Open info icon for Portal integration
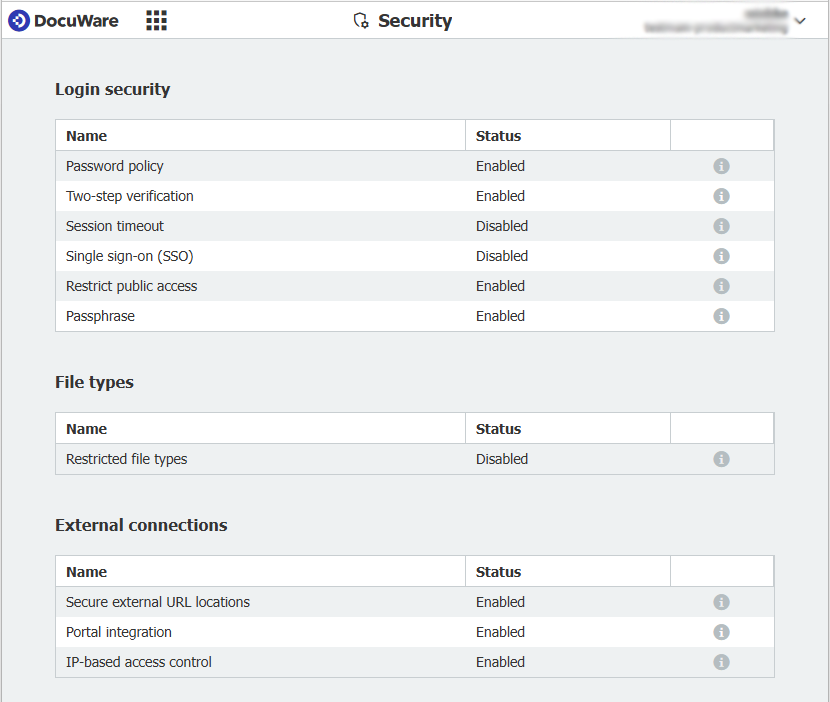 pyautogui.click(x=721, y=632)
